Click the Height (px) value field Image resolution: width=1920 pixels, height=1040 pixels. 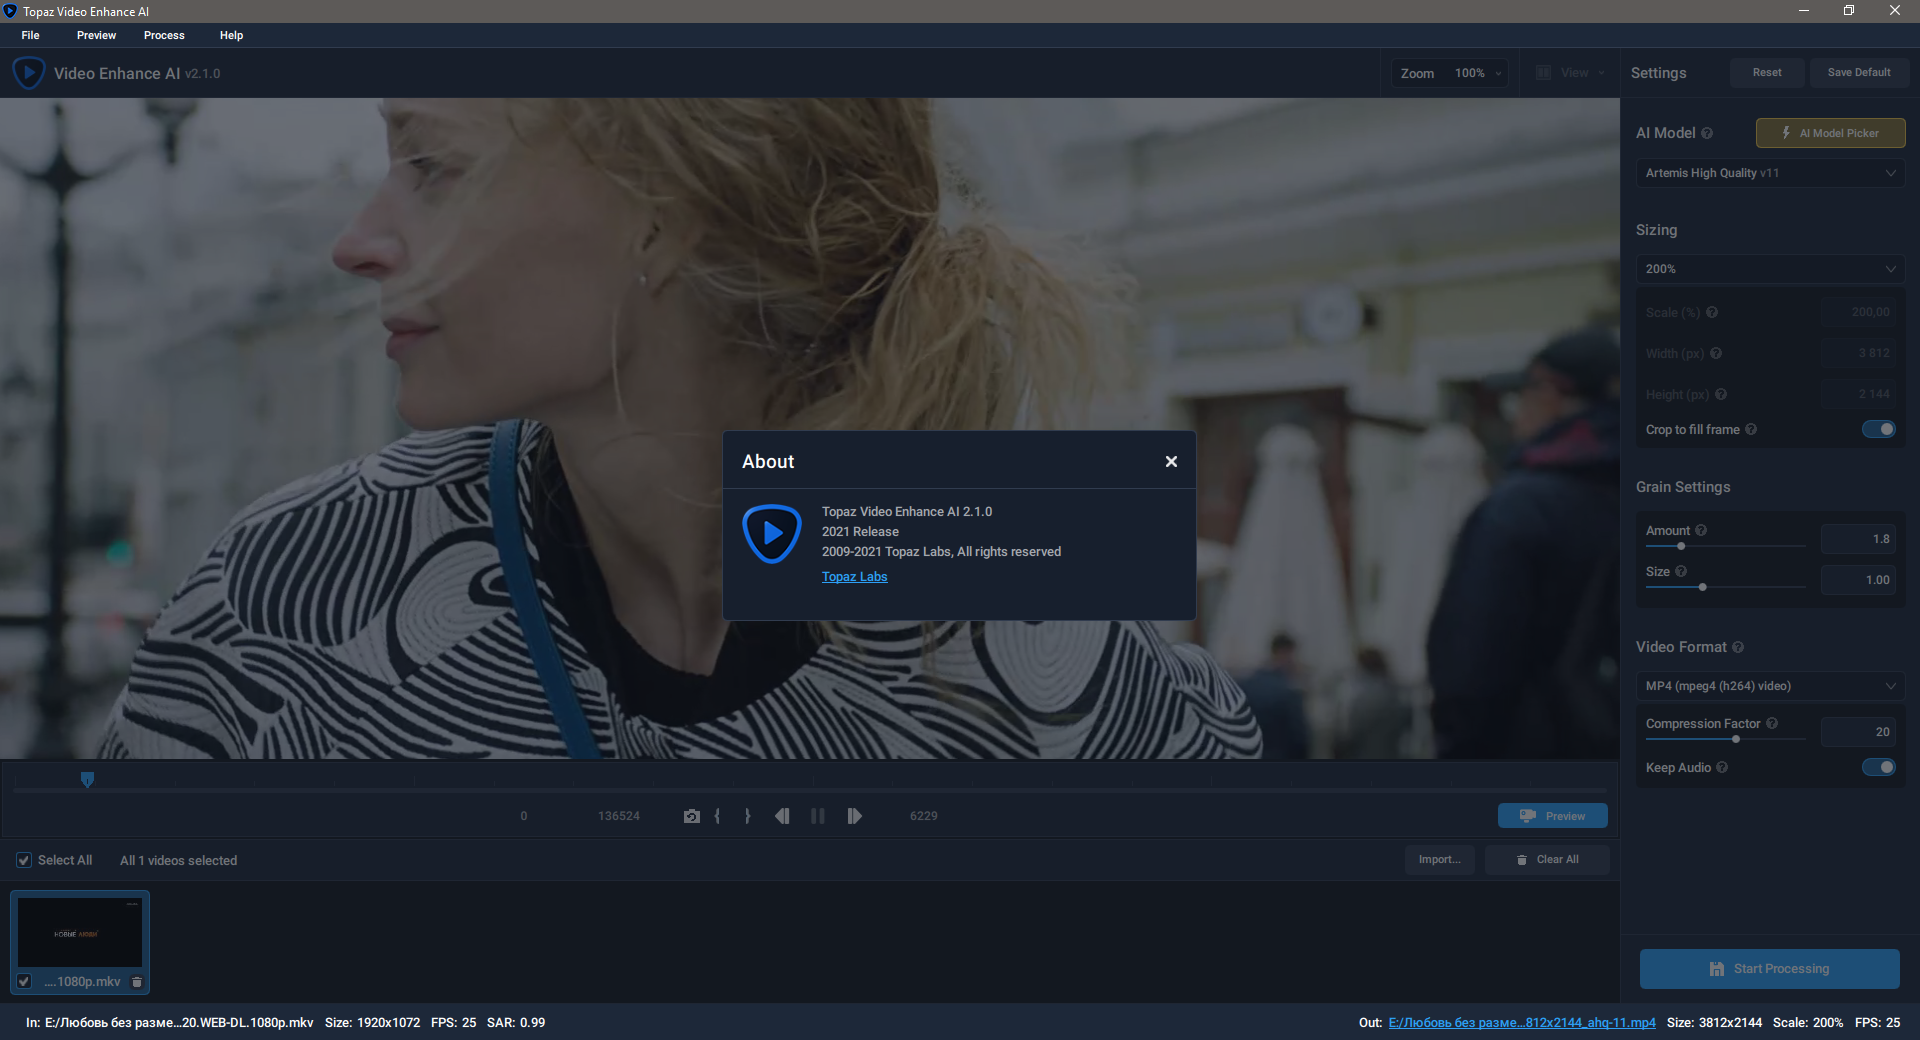click(1858, 394)
